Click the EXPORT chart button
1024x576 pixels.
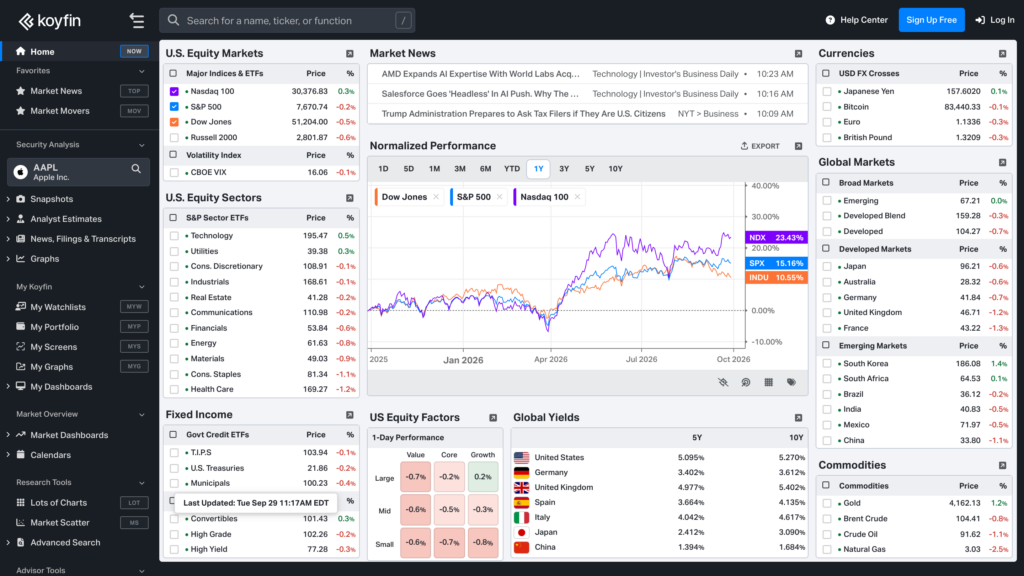point(760,146)
